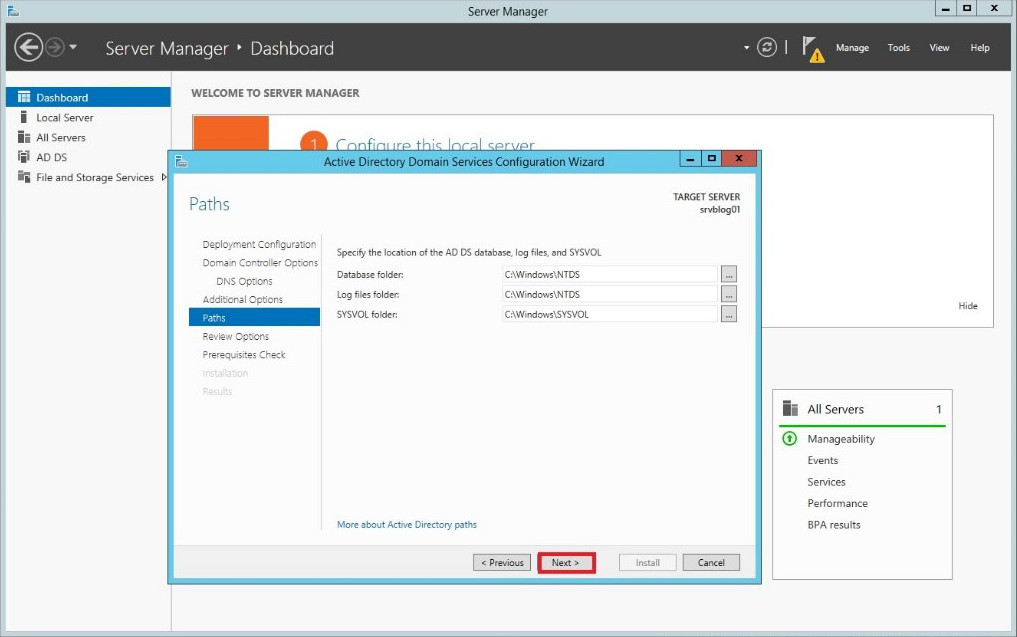The height and width of the screenshot is (637, 1017).
Task: Click the target server name srvblog01
Action: point(719,210)
